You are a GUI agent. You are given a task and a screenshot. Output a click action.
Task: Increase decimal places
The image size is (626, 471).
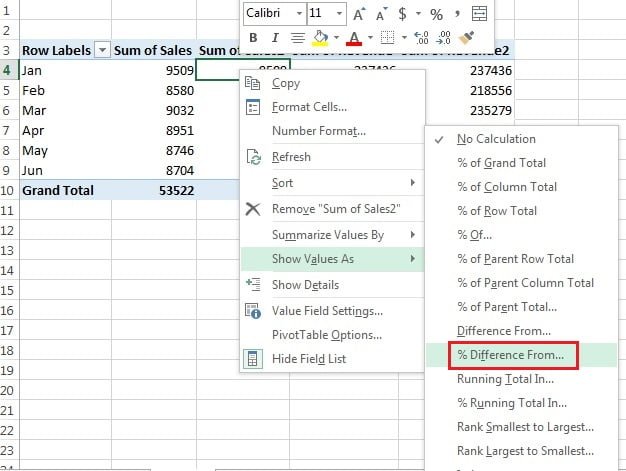click(422, 38)
